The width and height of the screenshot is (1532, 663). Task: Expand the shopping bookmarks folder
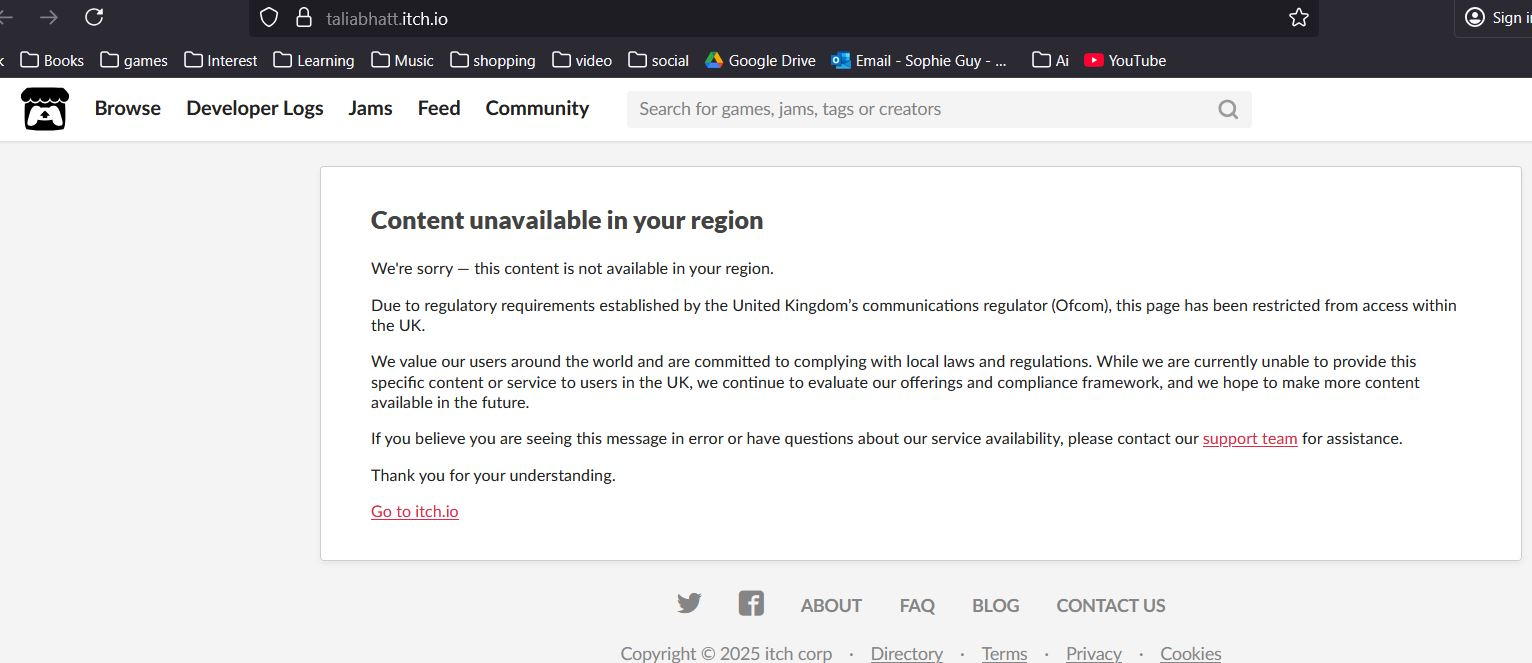[x=493, y=60]
